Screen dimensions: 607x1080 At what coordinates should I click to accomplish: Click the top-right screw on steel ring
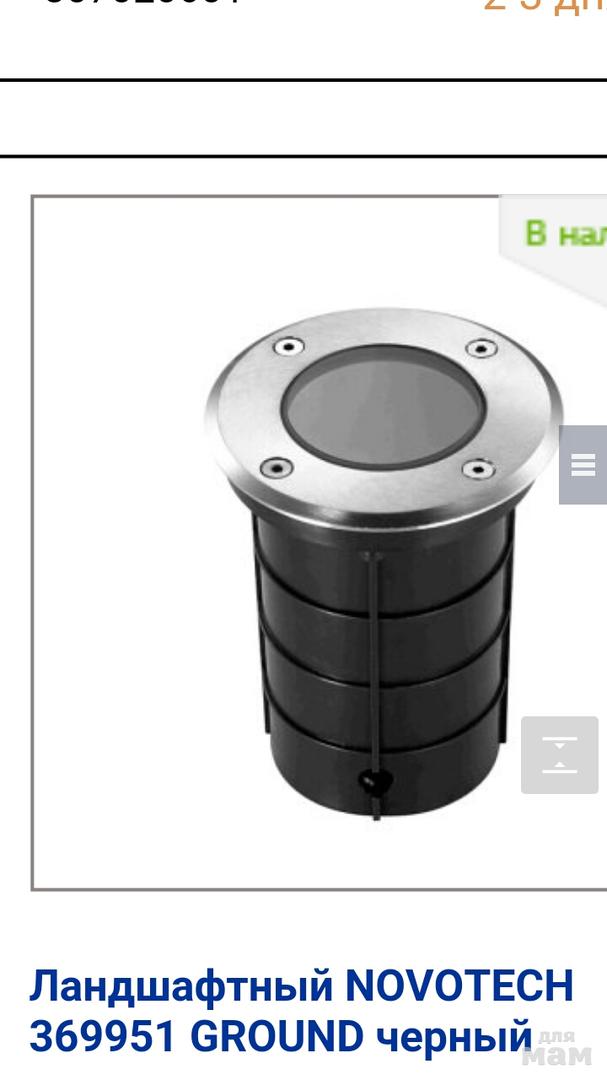point(481,348)
